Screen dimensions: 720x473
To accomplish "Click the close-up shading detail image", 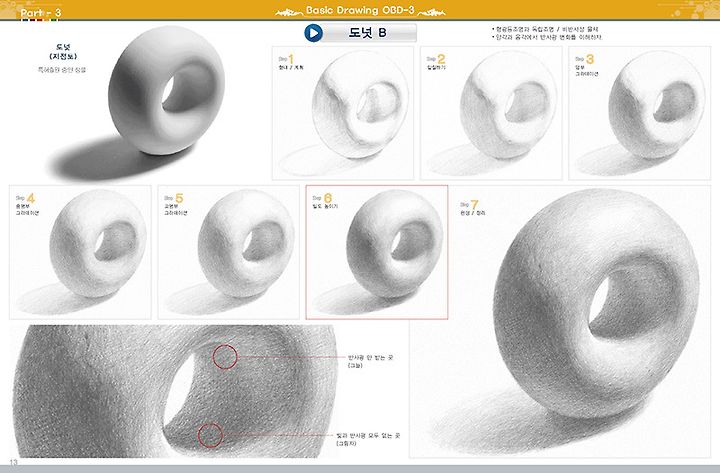I will [175, 391].
